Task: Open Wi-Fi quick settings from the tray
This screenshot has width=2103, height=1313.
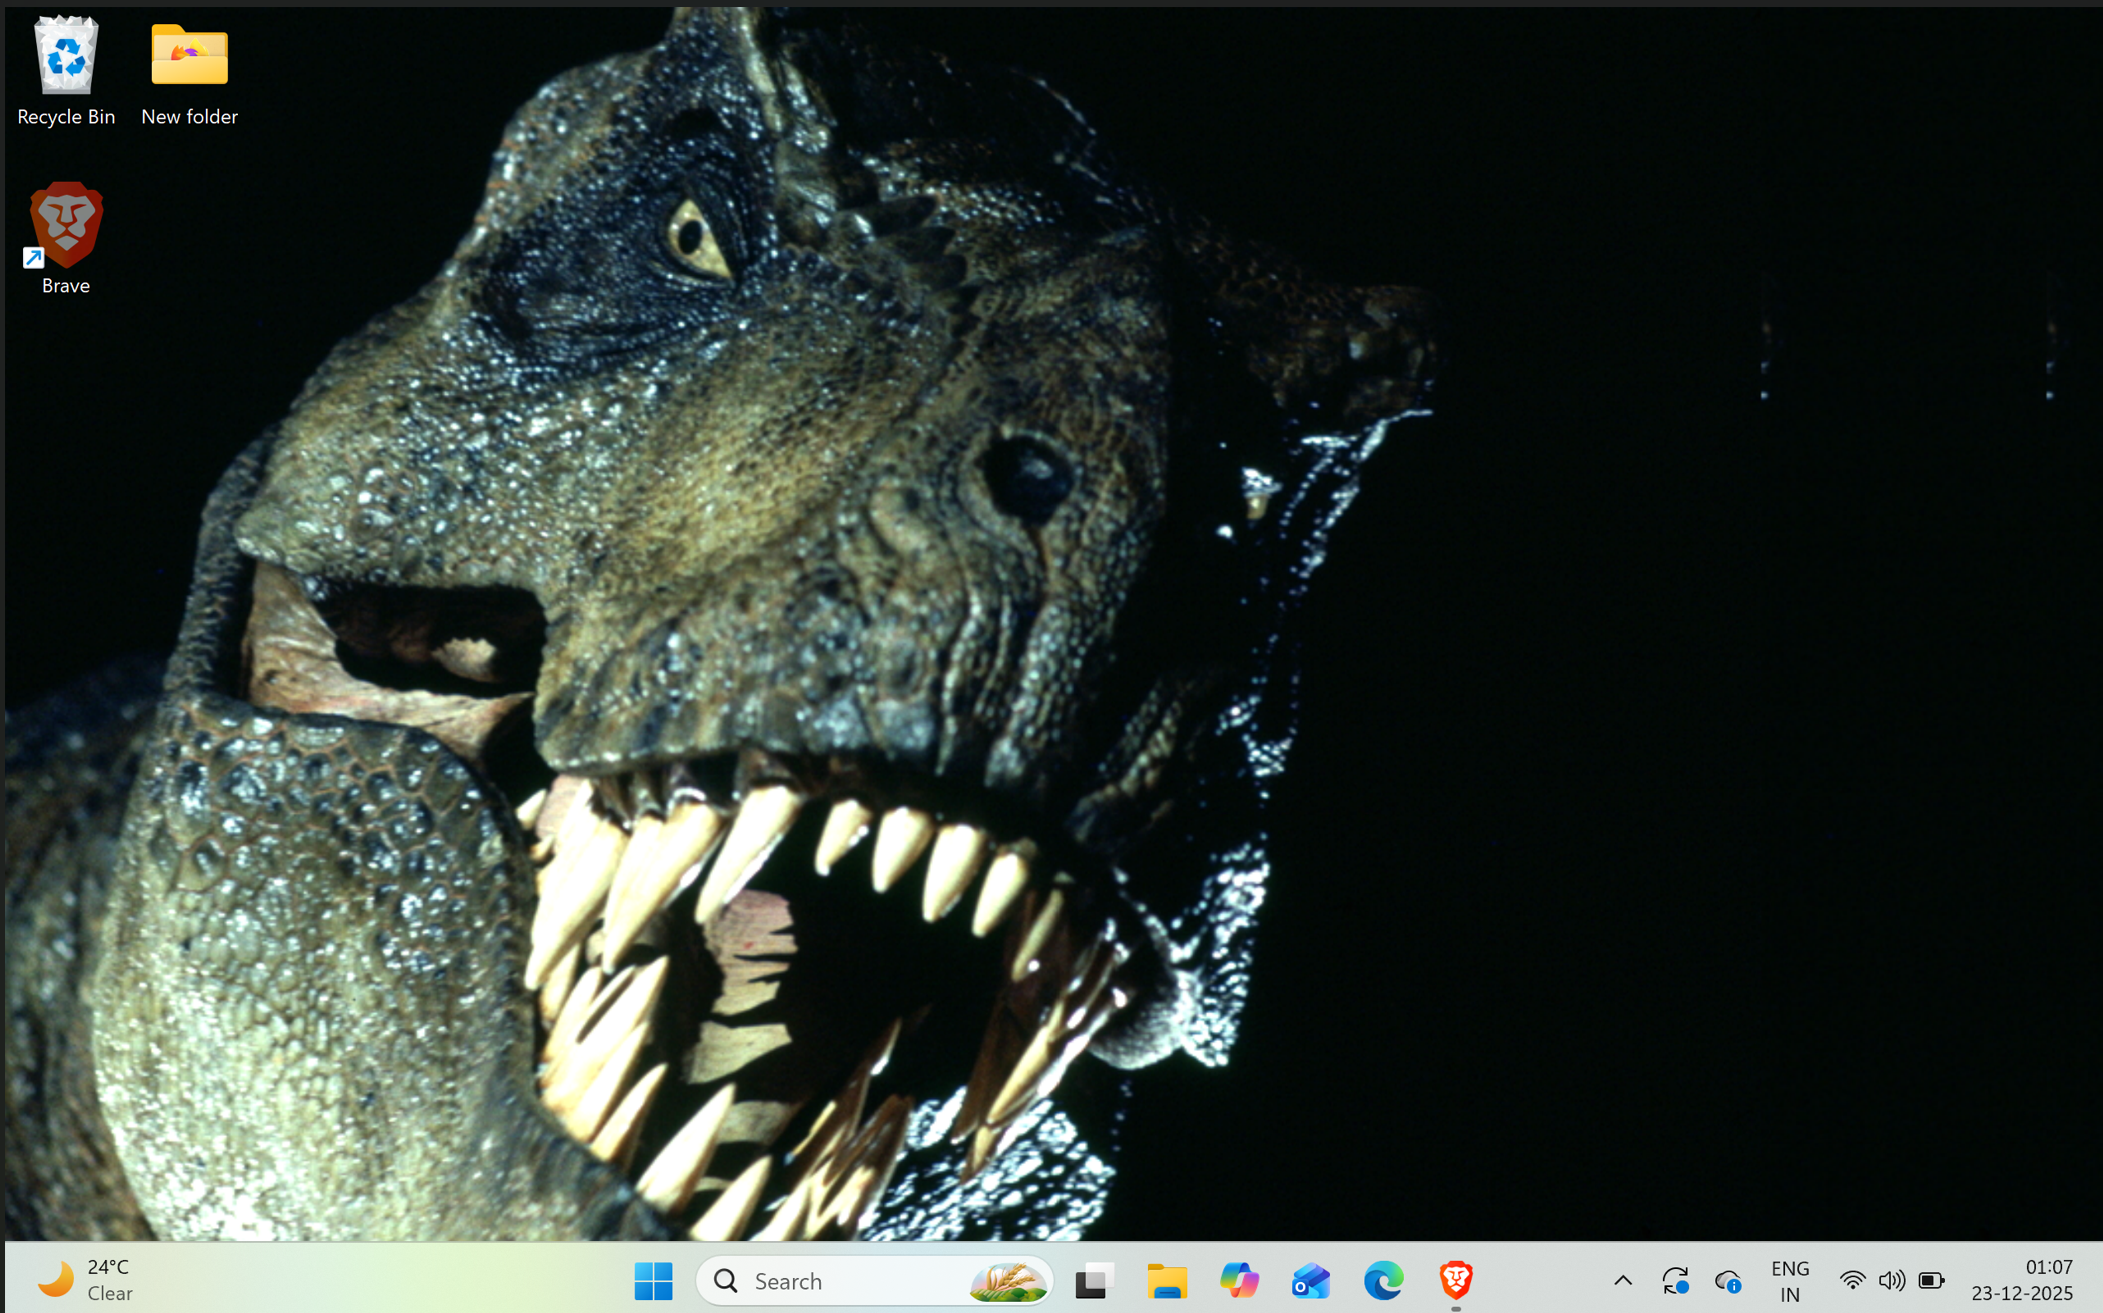Action: click(x=1852, y=1280)
